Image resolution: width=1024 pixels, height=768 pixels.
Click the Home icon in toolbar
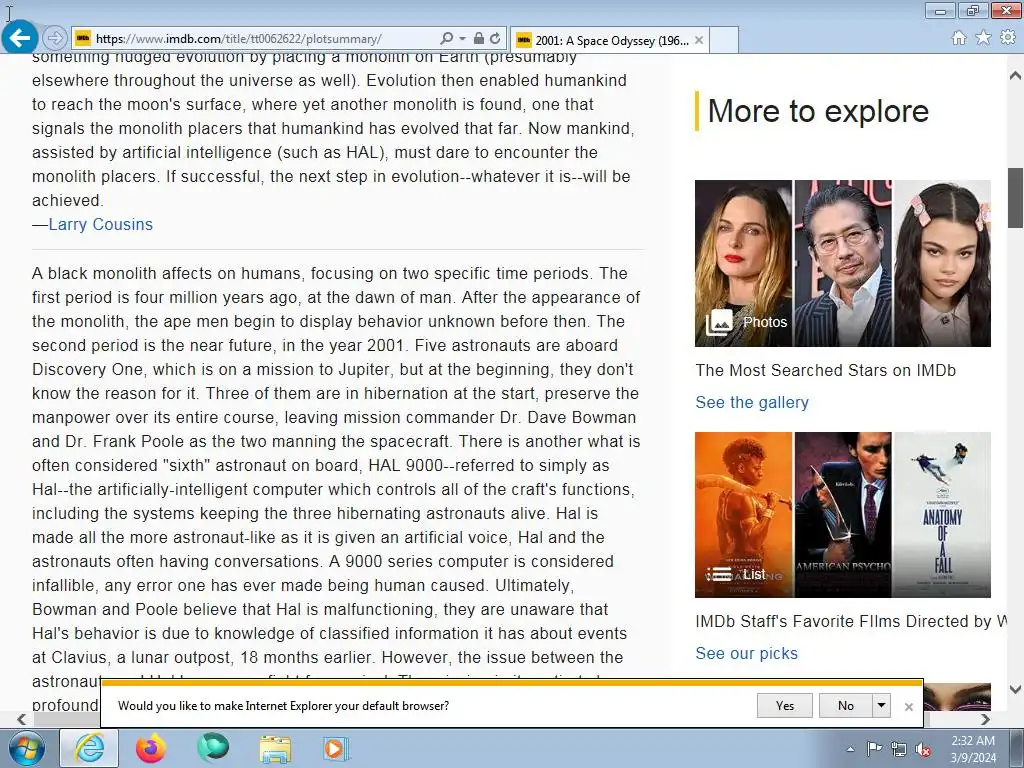tap(959, 38)
